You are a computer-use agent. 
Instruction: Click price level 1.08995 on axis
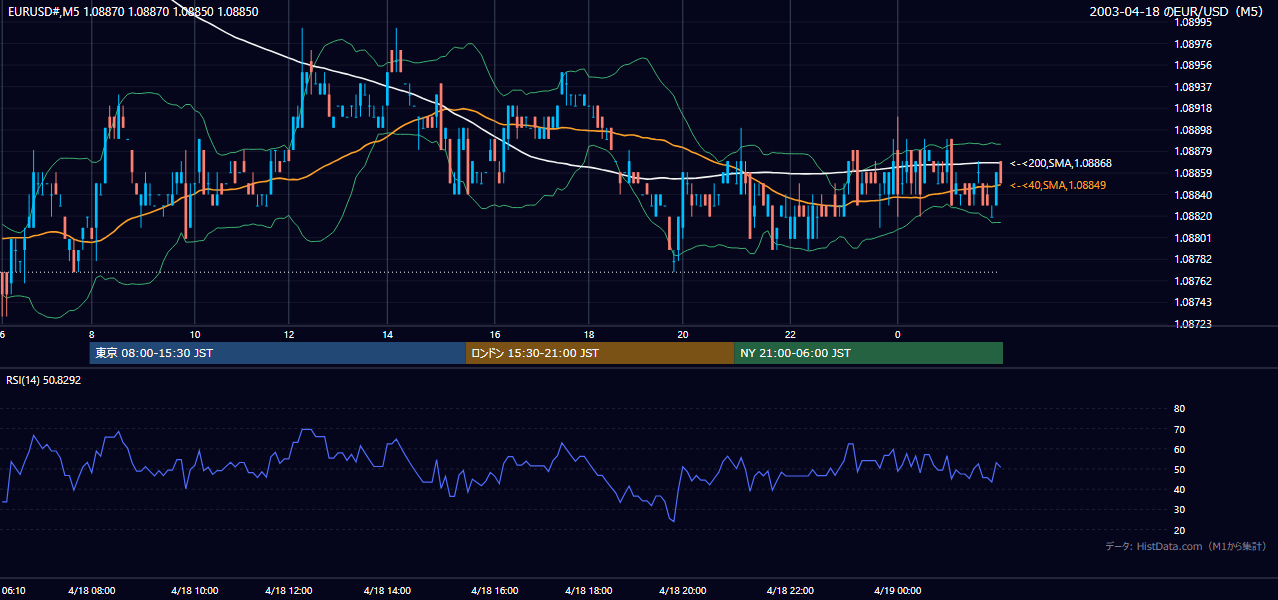click(1192, 23)
